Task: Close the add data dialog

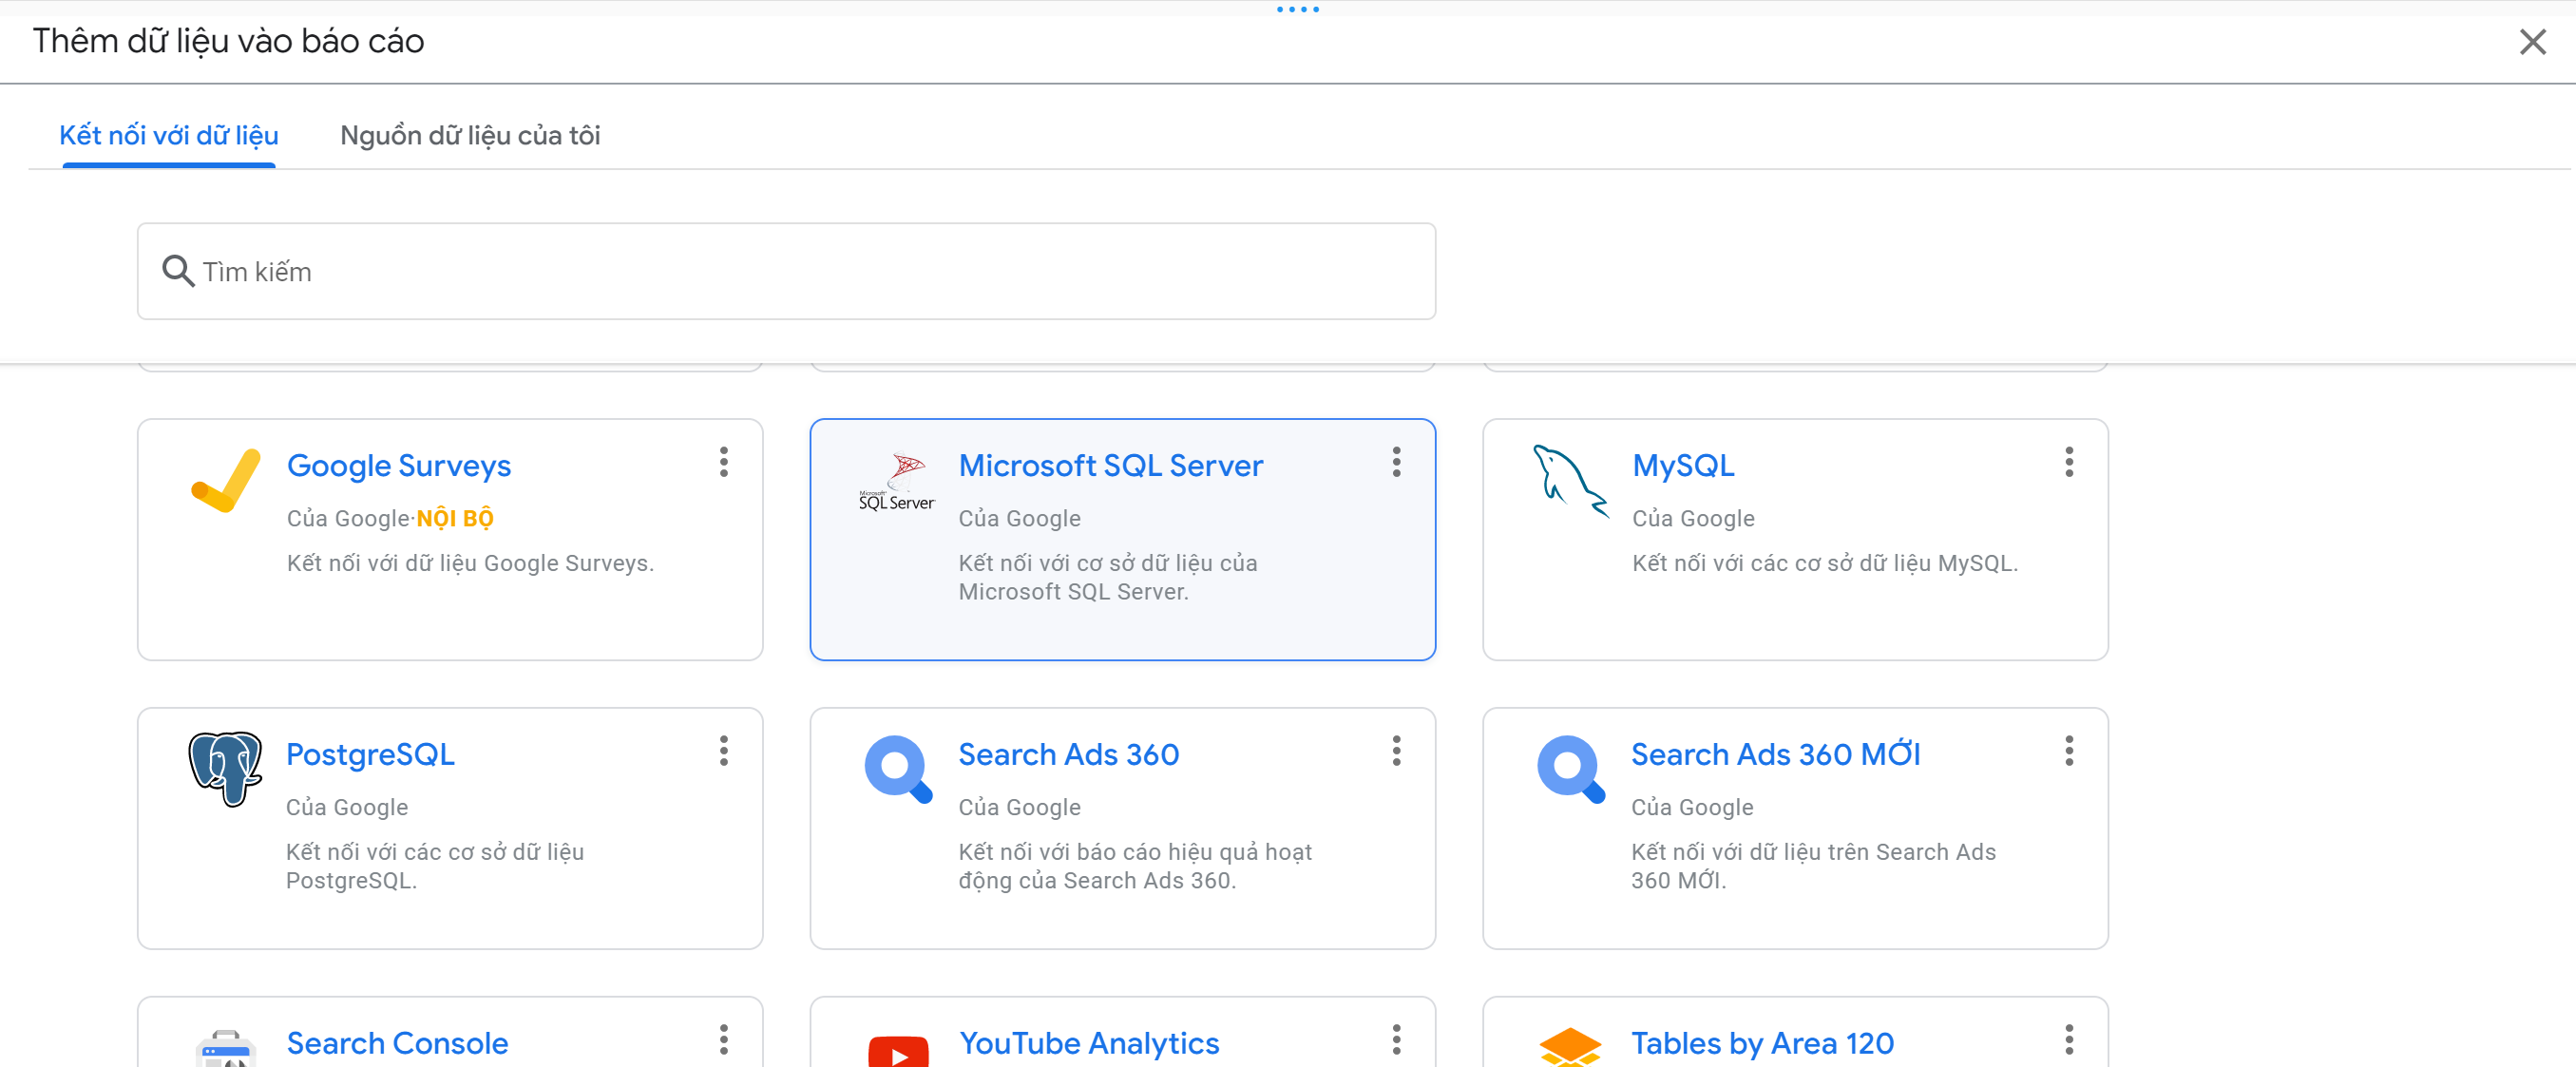Action: (x=2531, y=42)
